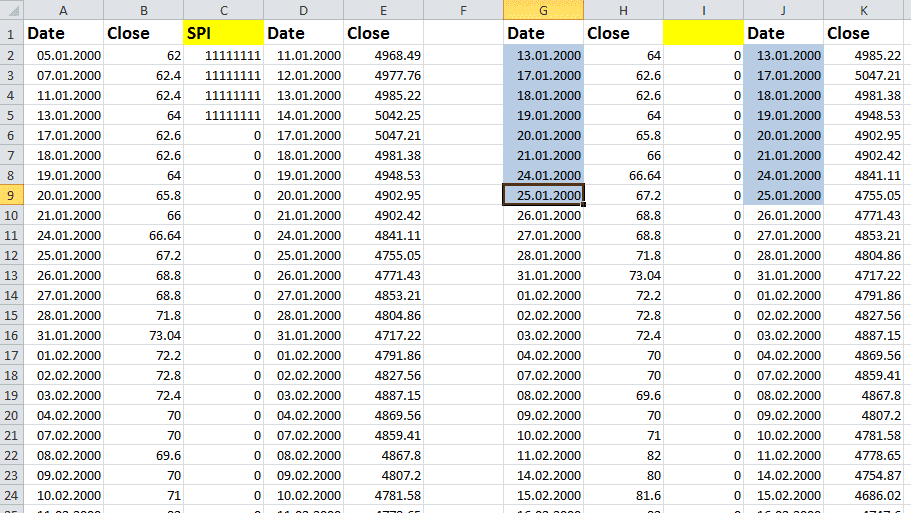Select row header 16
This screenshot has height=513, width=911.
click(x=11, y=335)
